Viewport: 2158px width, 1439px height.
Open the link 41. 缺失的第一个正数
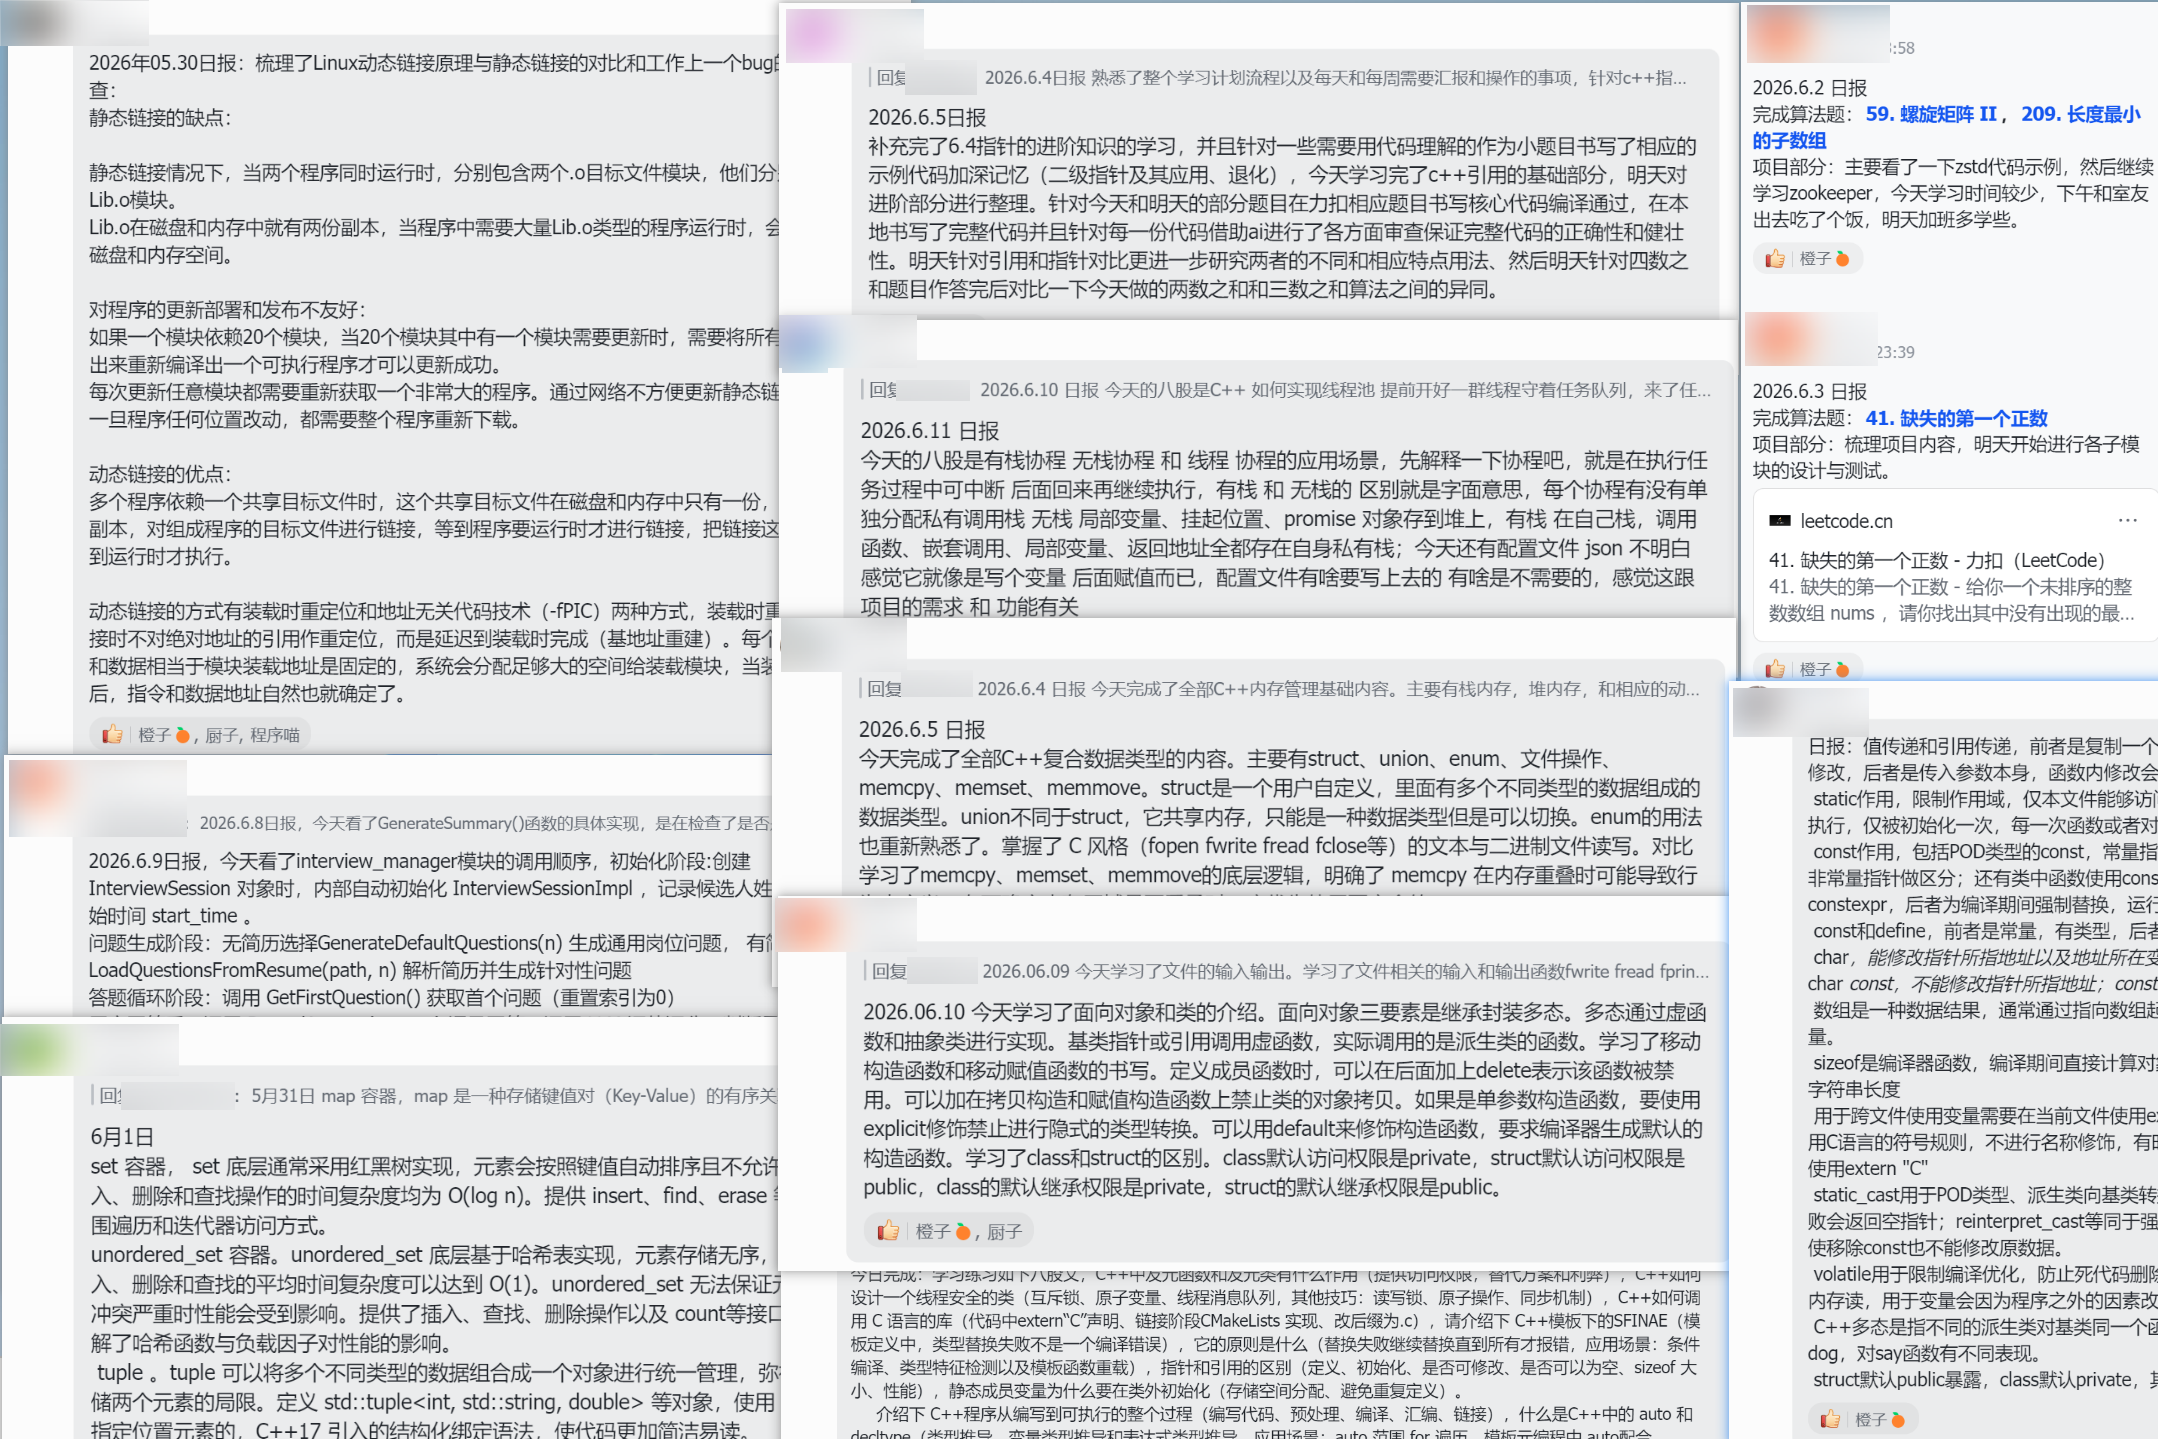1956,418
